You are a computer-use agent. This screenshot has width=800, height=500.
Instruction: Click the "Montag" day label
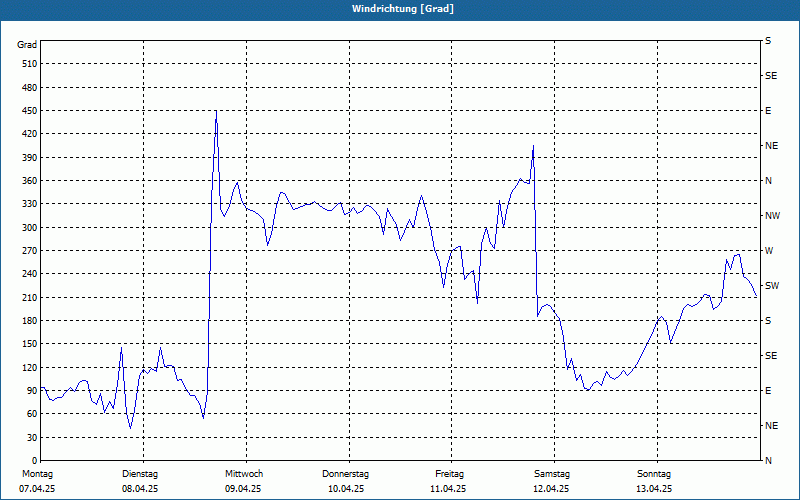[x=36, y=473]
